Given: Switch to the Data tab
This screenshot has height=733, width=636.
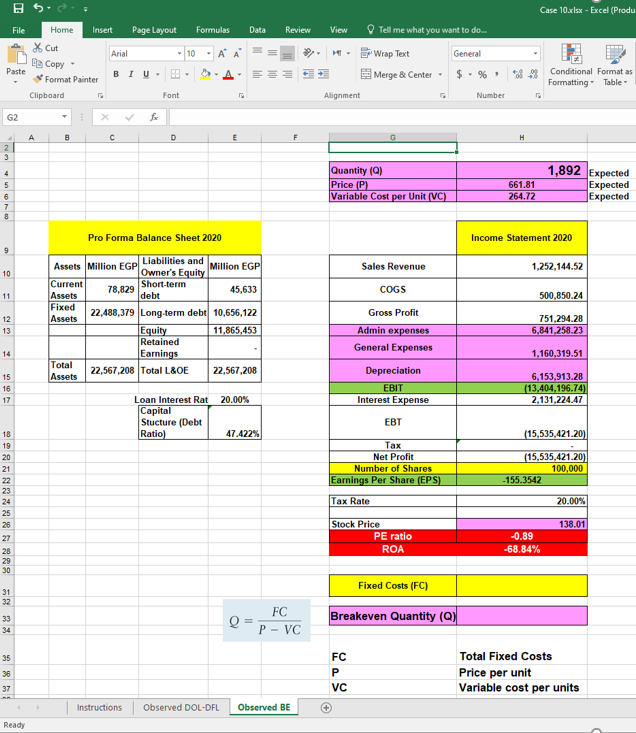Looking at the screenshot, I should (257, 30).
